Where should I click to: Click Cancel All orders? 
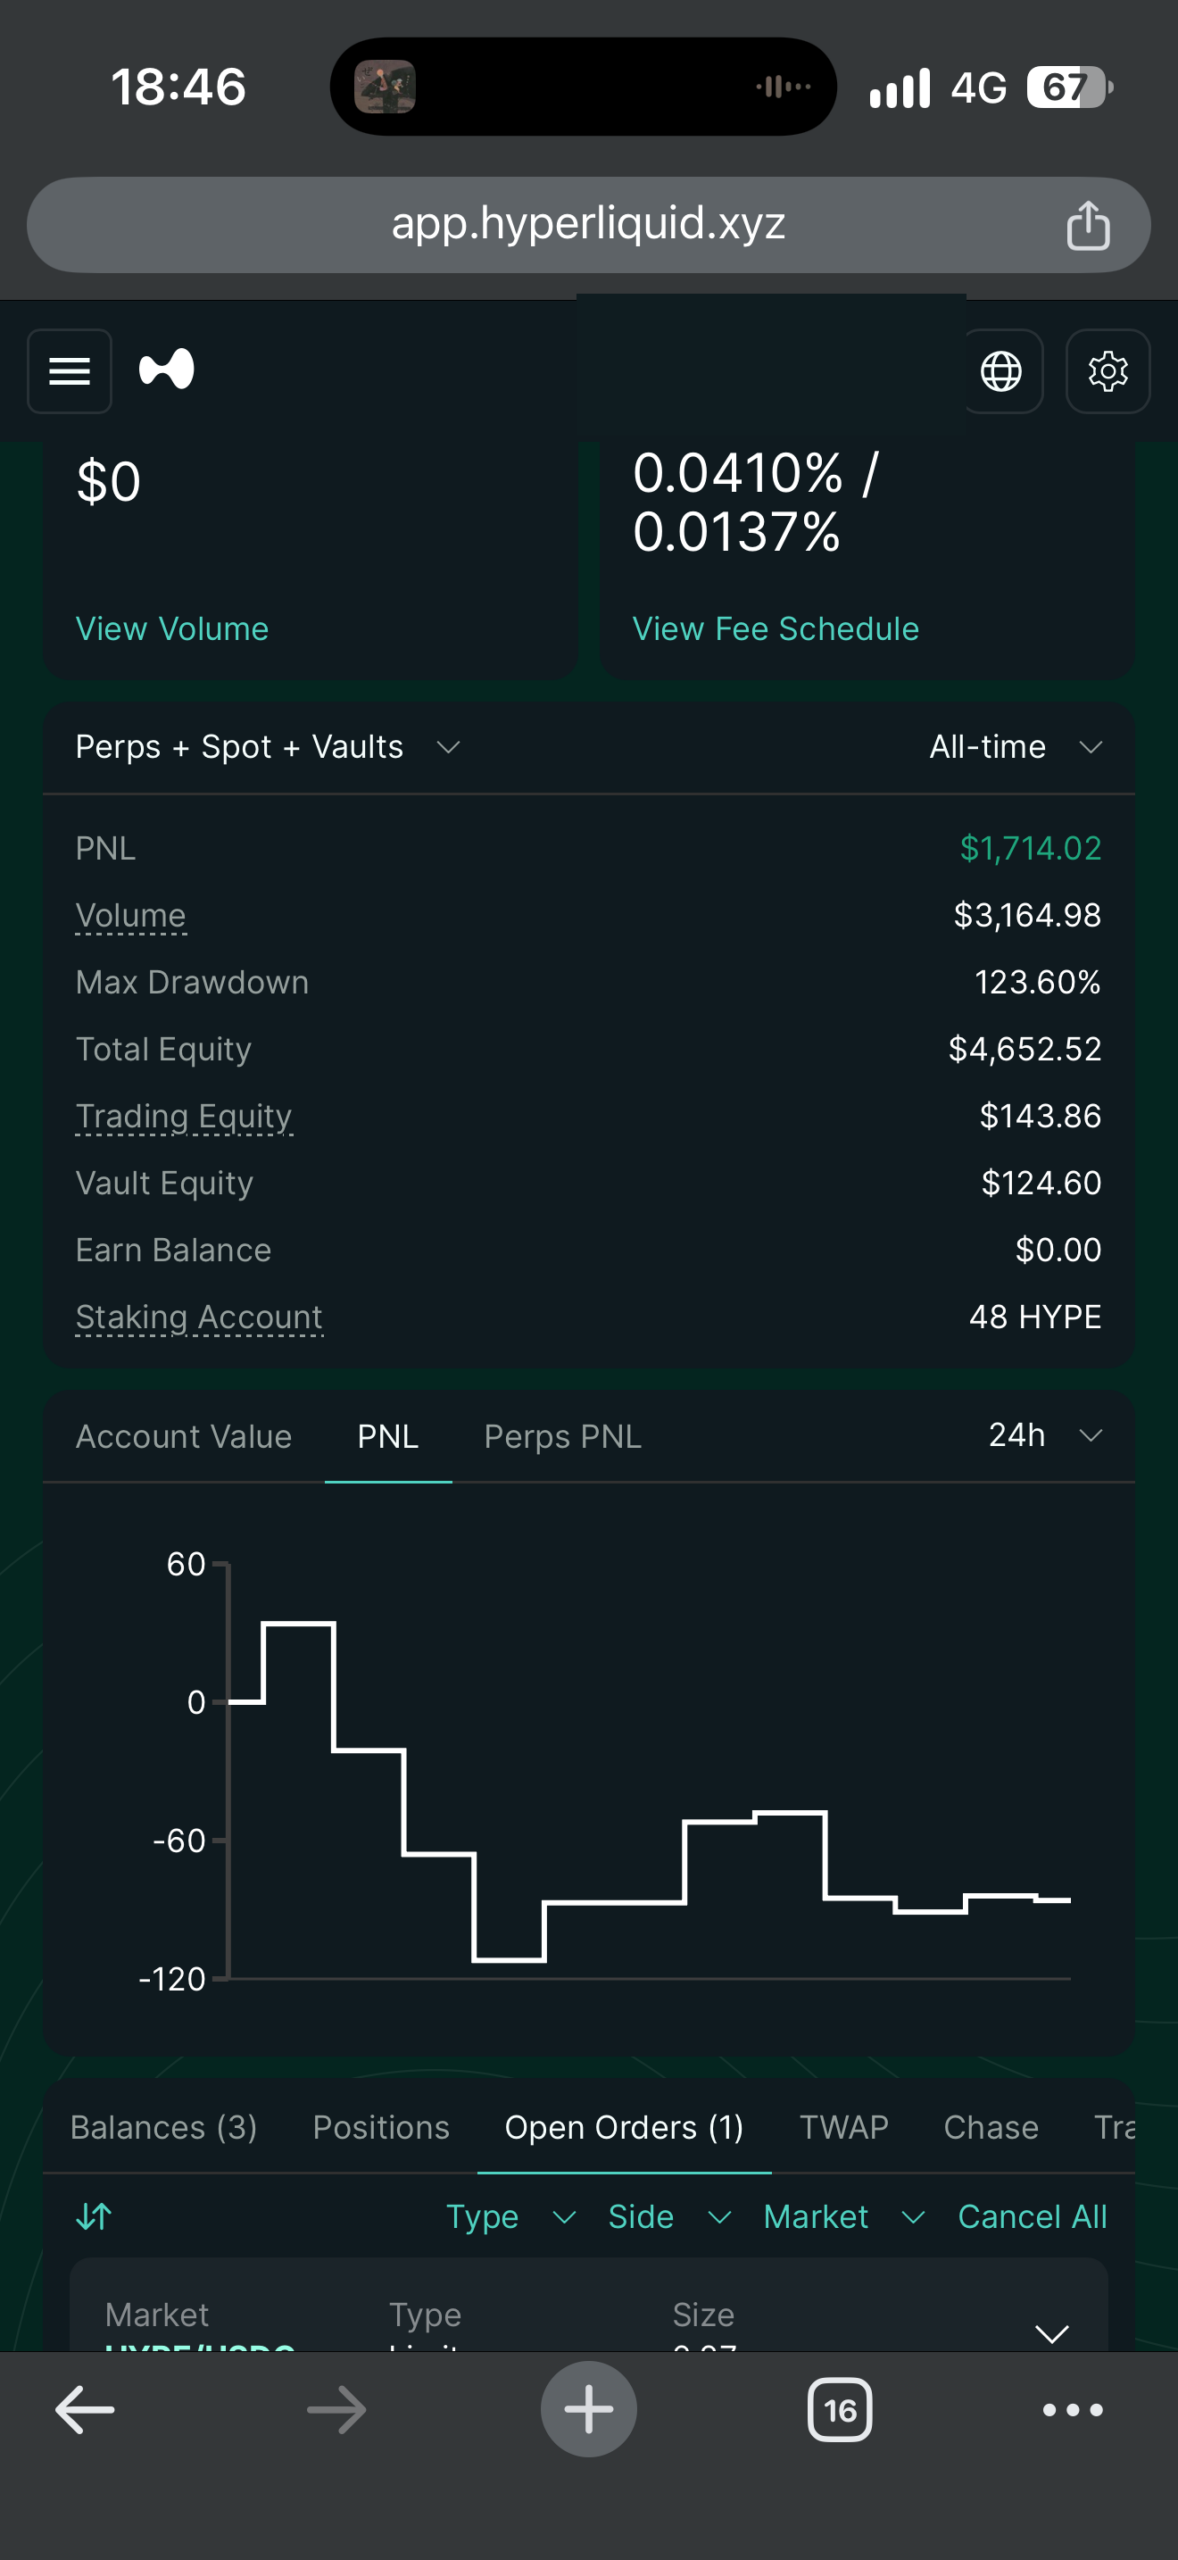coord(1032,2216)
